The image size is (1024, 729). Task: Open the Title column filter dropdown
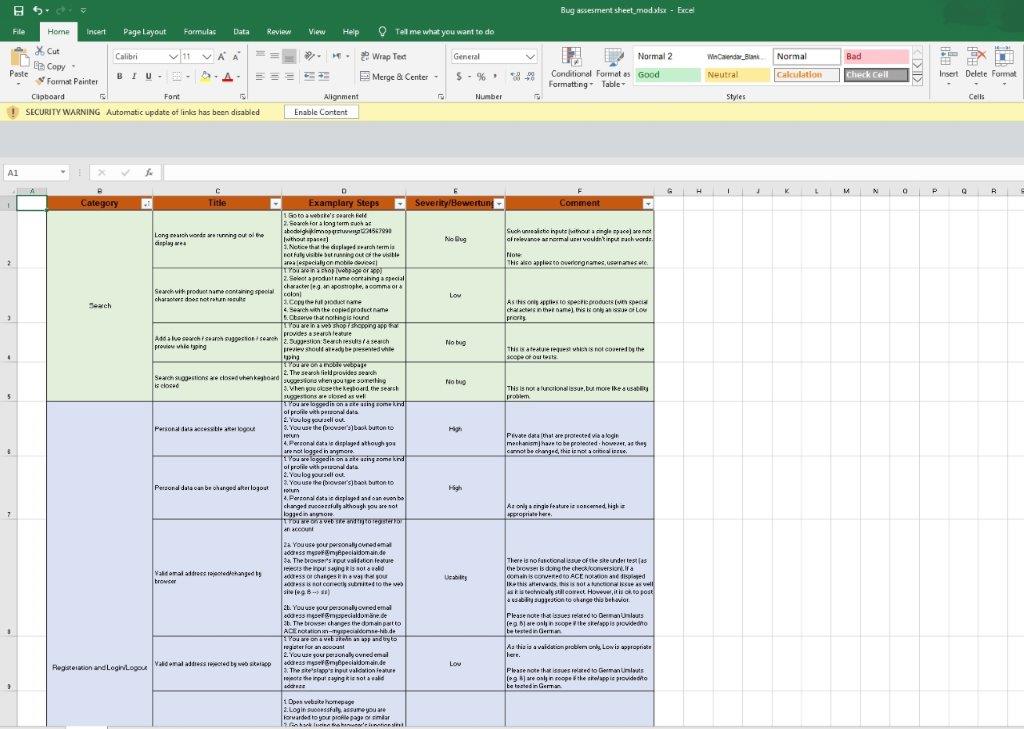tap(276, 204)
